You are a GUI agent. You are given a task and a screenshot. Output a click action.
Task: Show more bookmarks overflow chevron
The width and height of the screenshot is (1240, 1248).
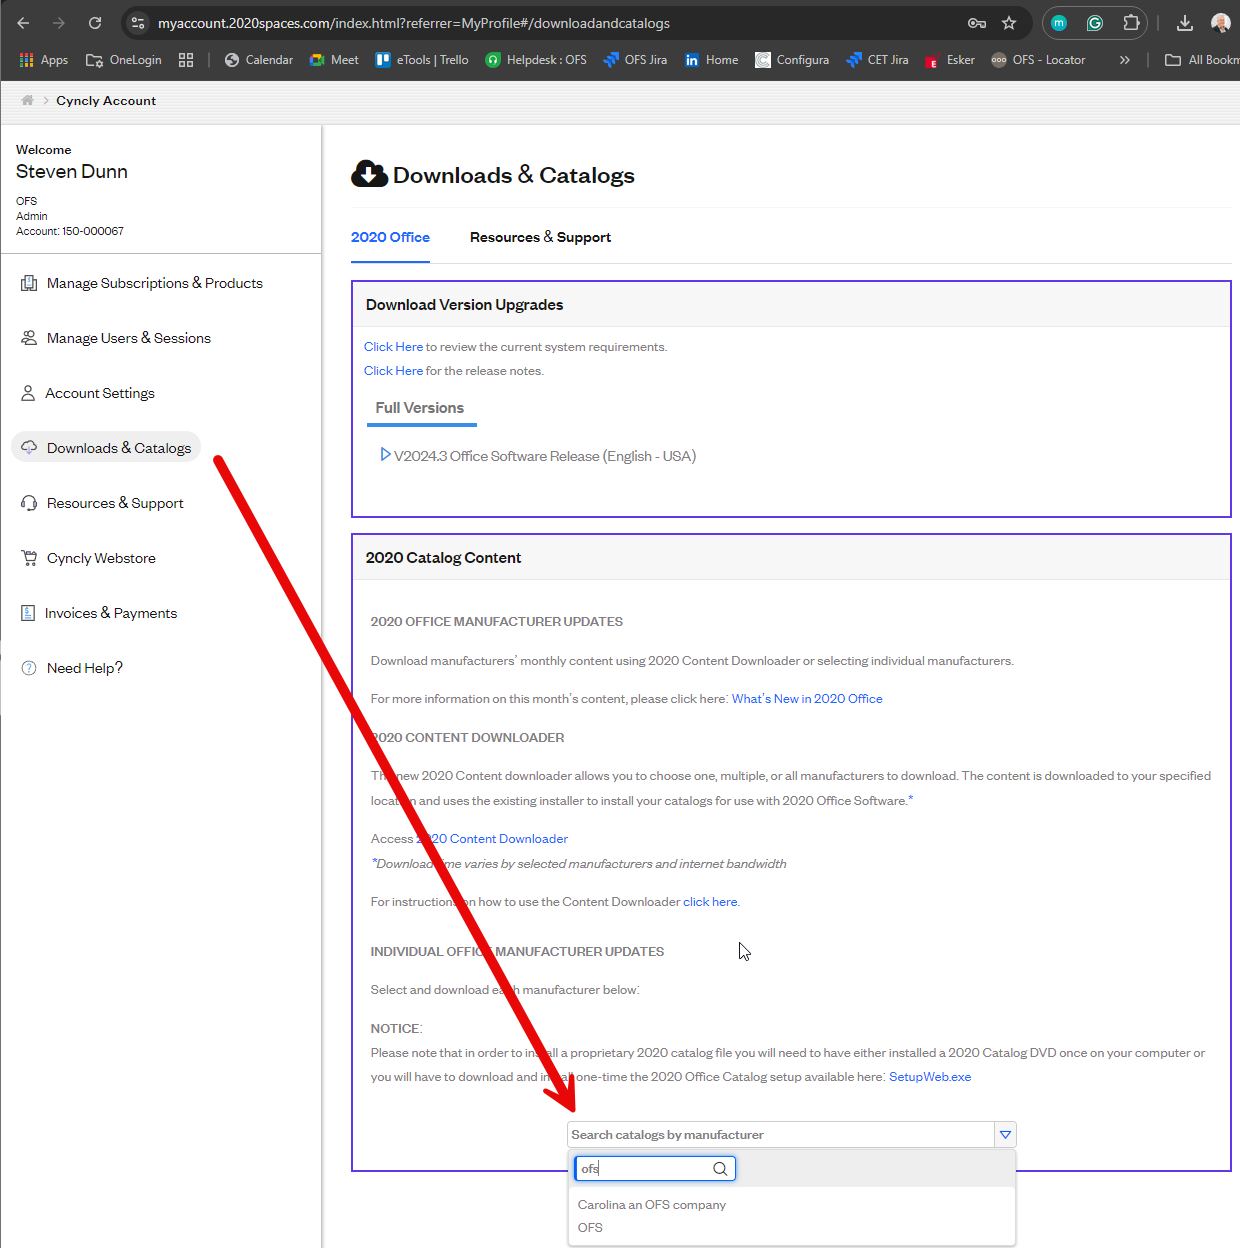tap(1125, 60)
